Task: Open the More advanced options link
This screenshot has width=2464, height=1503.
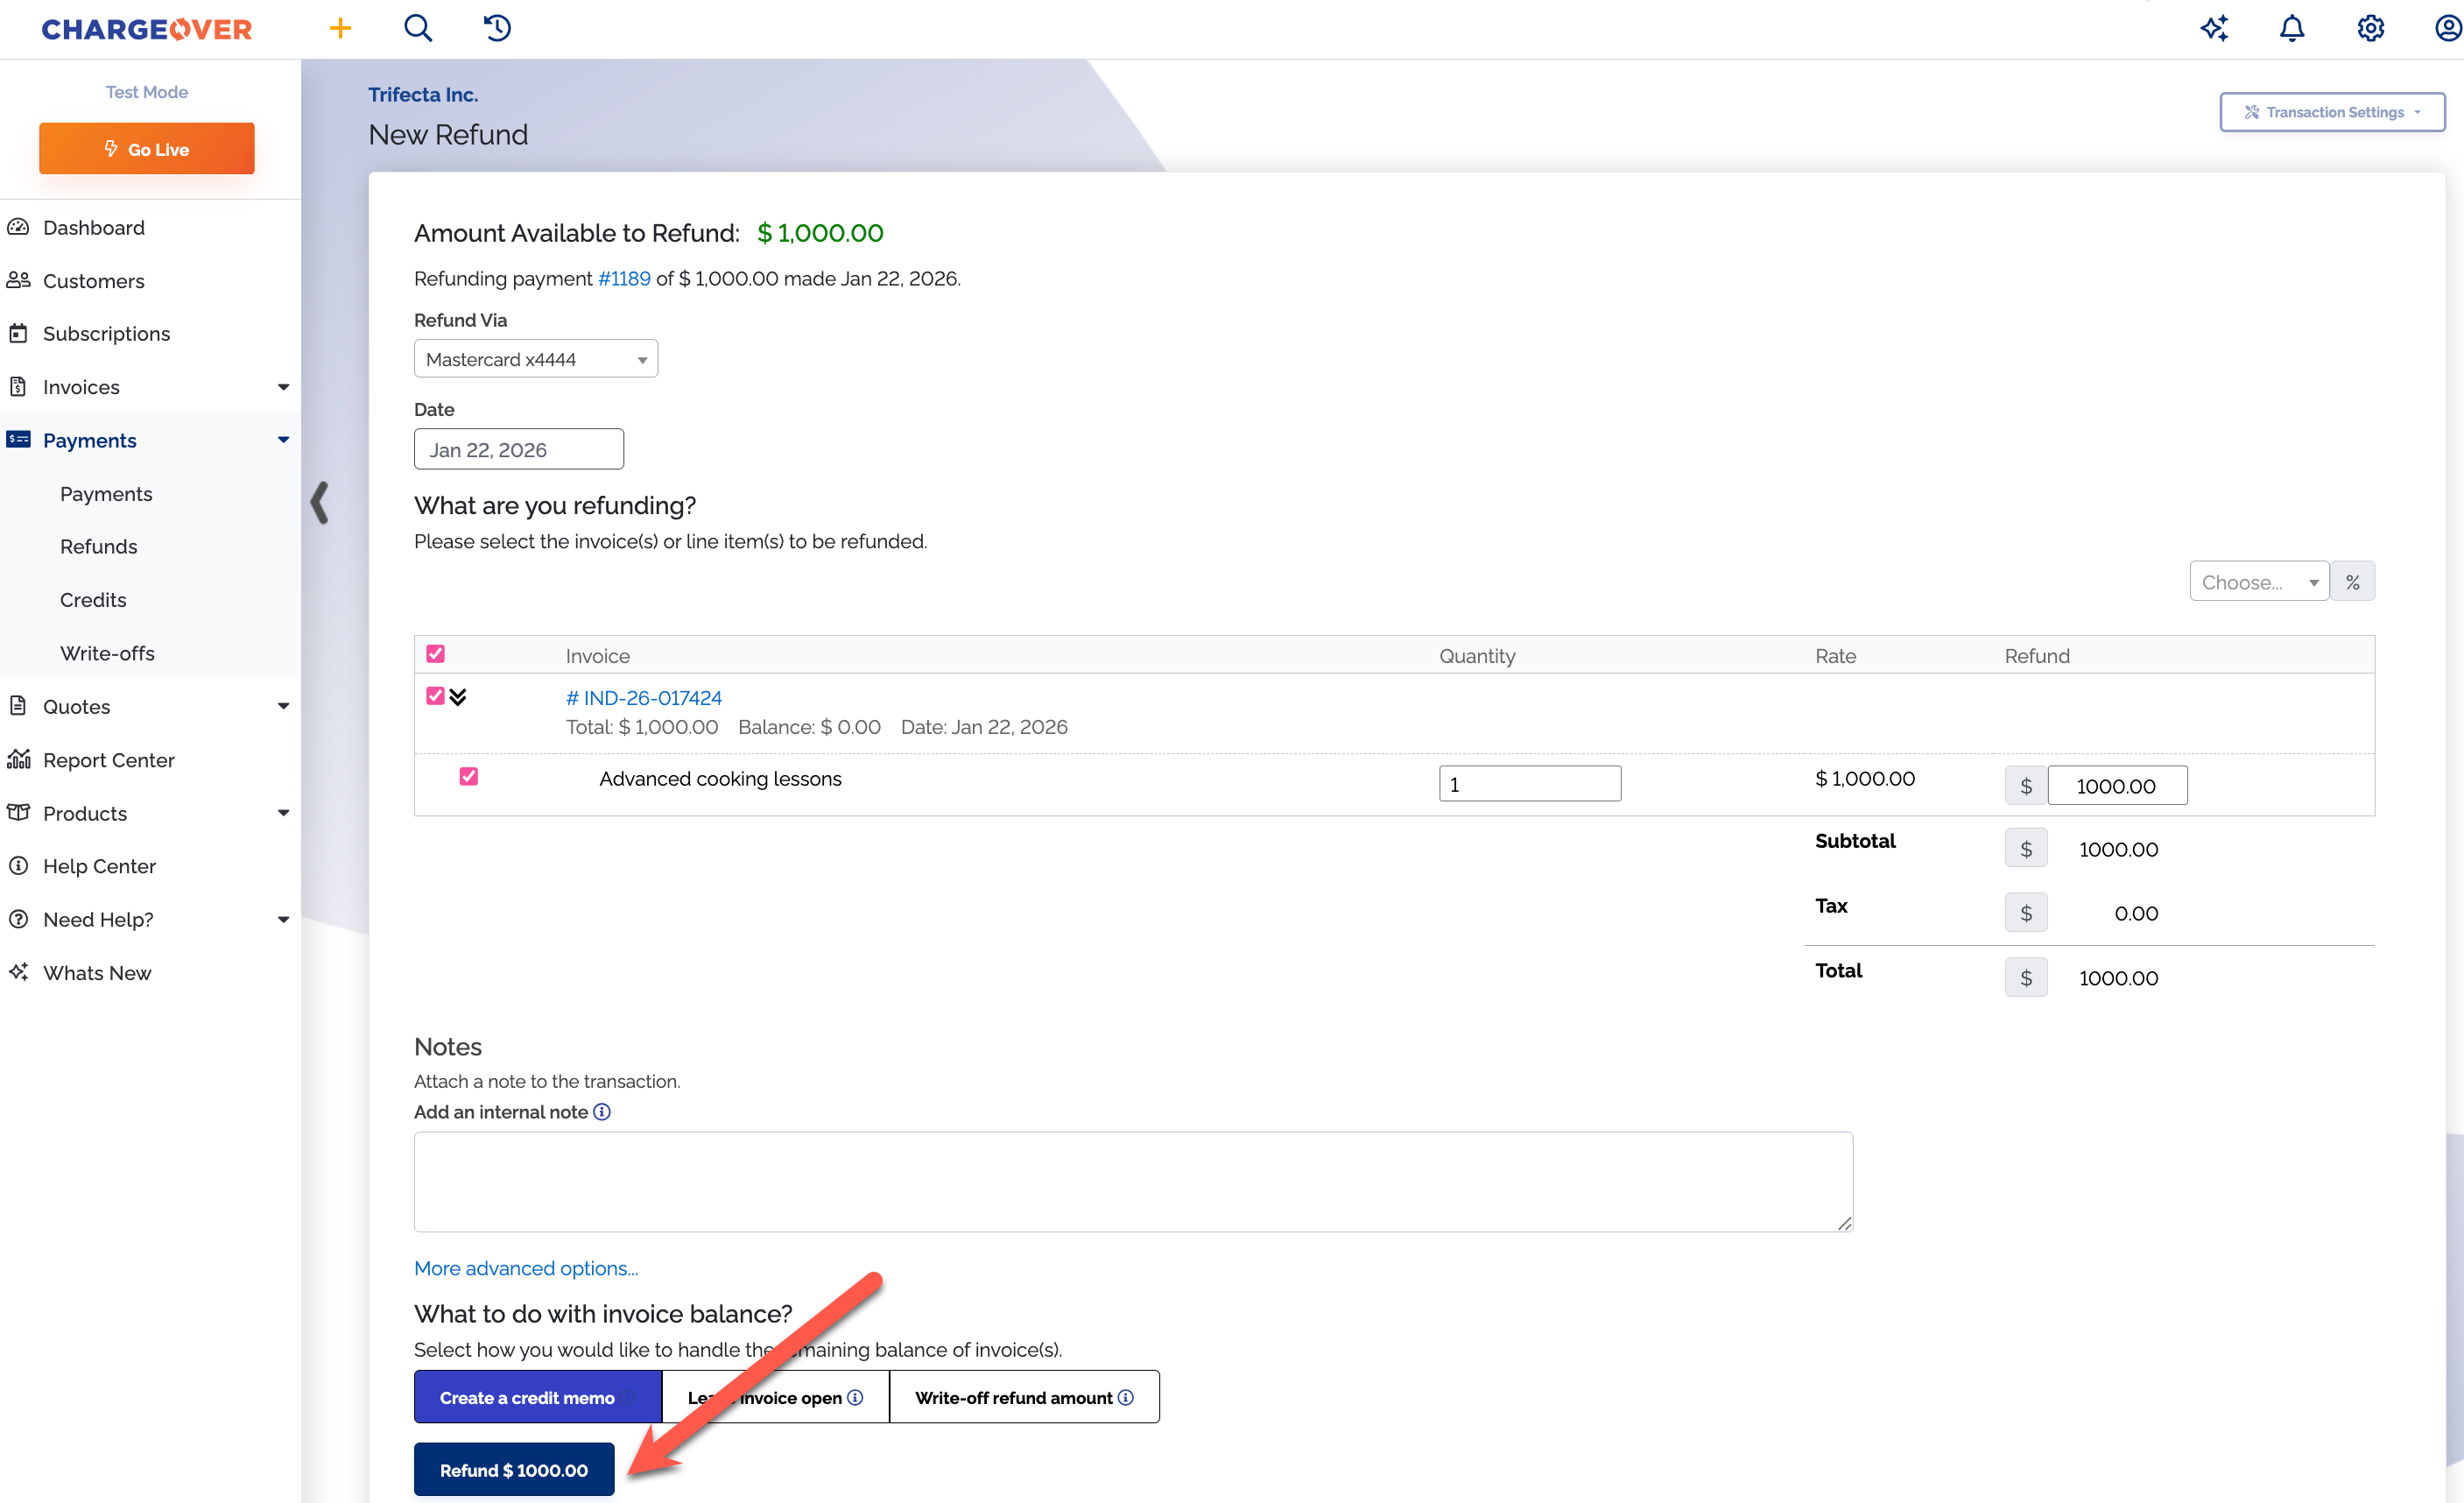Action: point(526,1268)
